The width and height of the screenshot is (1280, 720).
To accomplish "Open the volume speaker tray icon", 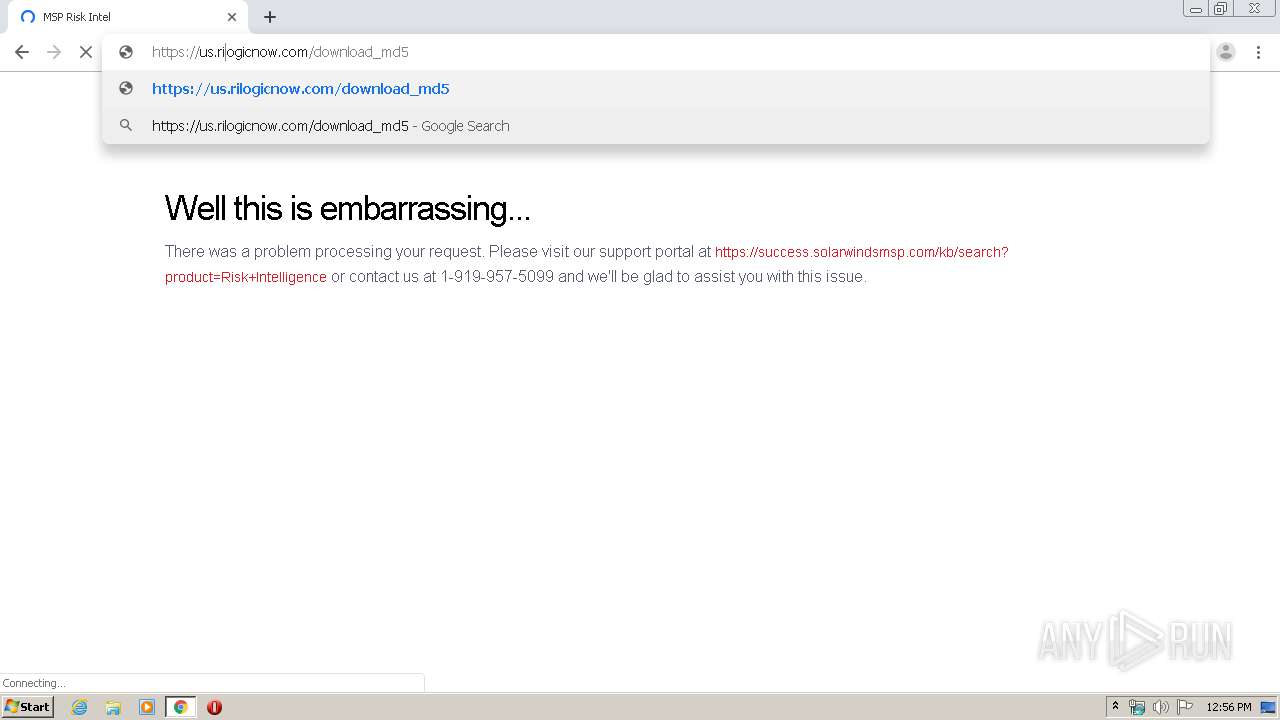I will 1161,707.
